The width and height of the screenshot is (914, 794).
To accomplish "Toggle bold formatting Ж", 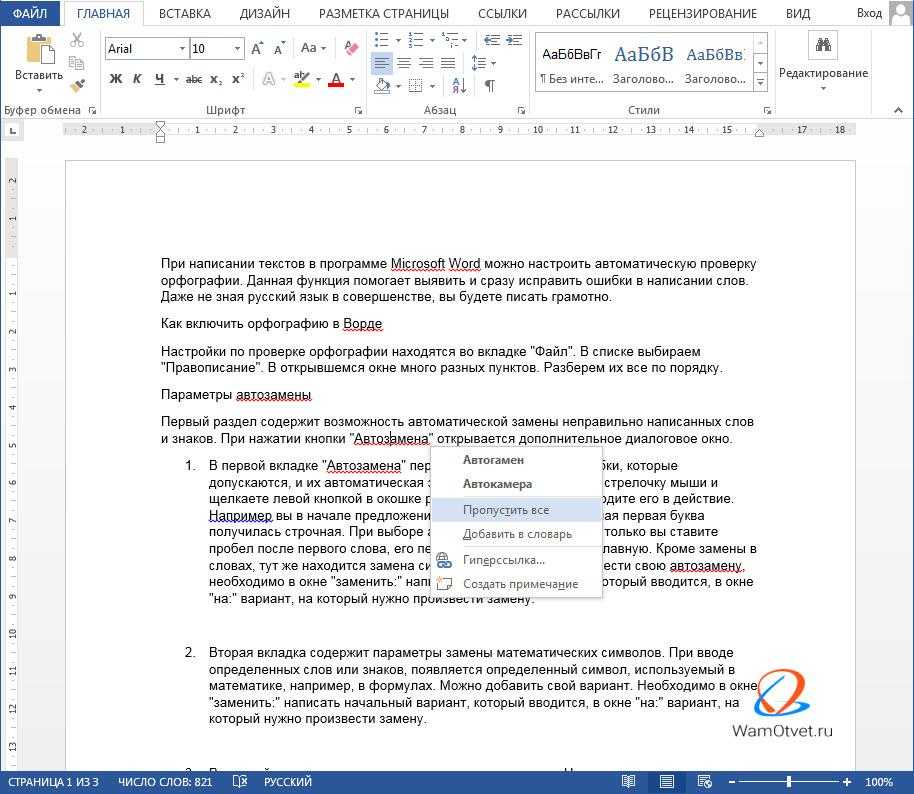I will coord(116,79).
